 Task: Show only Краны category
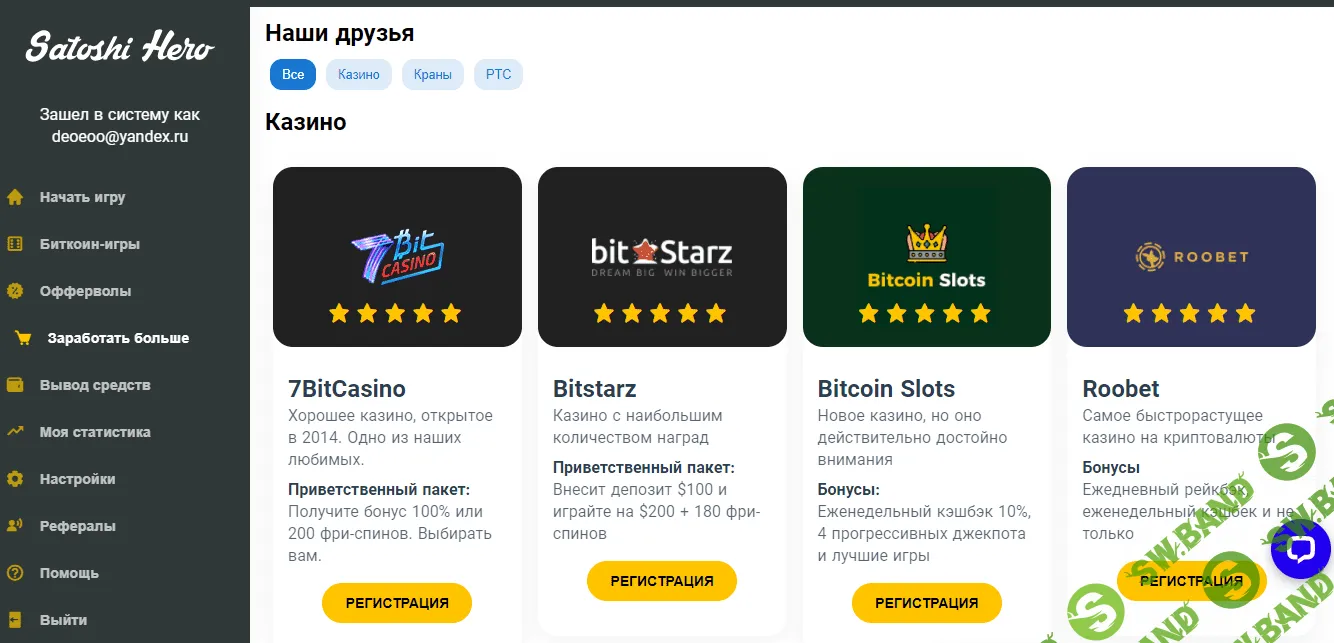click(433, 75)
